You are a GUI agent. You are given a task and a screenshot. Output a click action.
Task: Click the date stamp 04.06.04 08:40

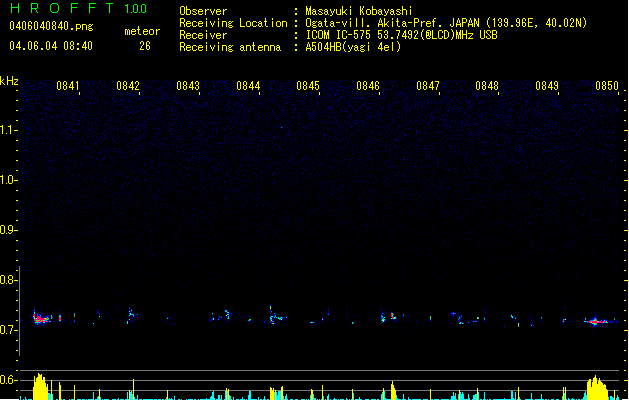coord(51,46)
